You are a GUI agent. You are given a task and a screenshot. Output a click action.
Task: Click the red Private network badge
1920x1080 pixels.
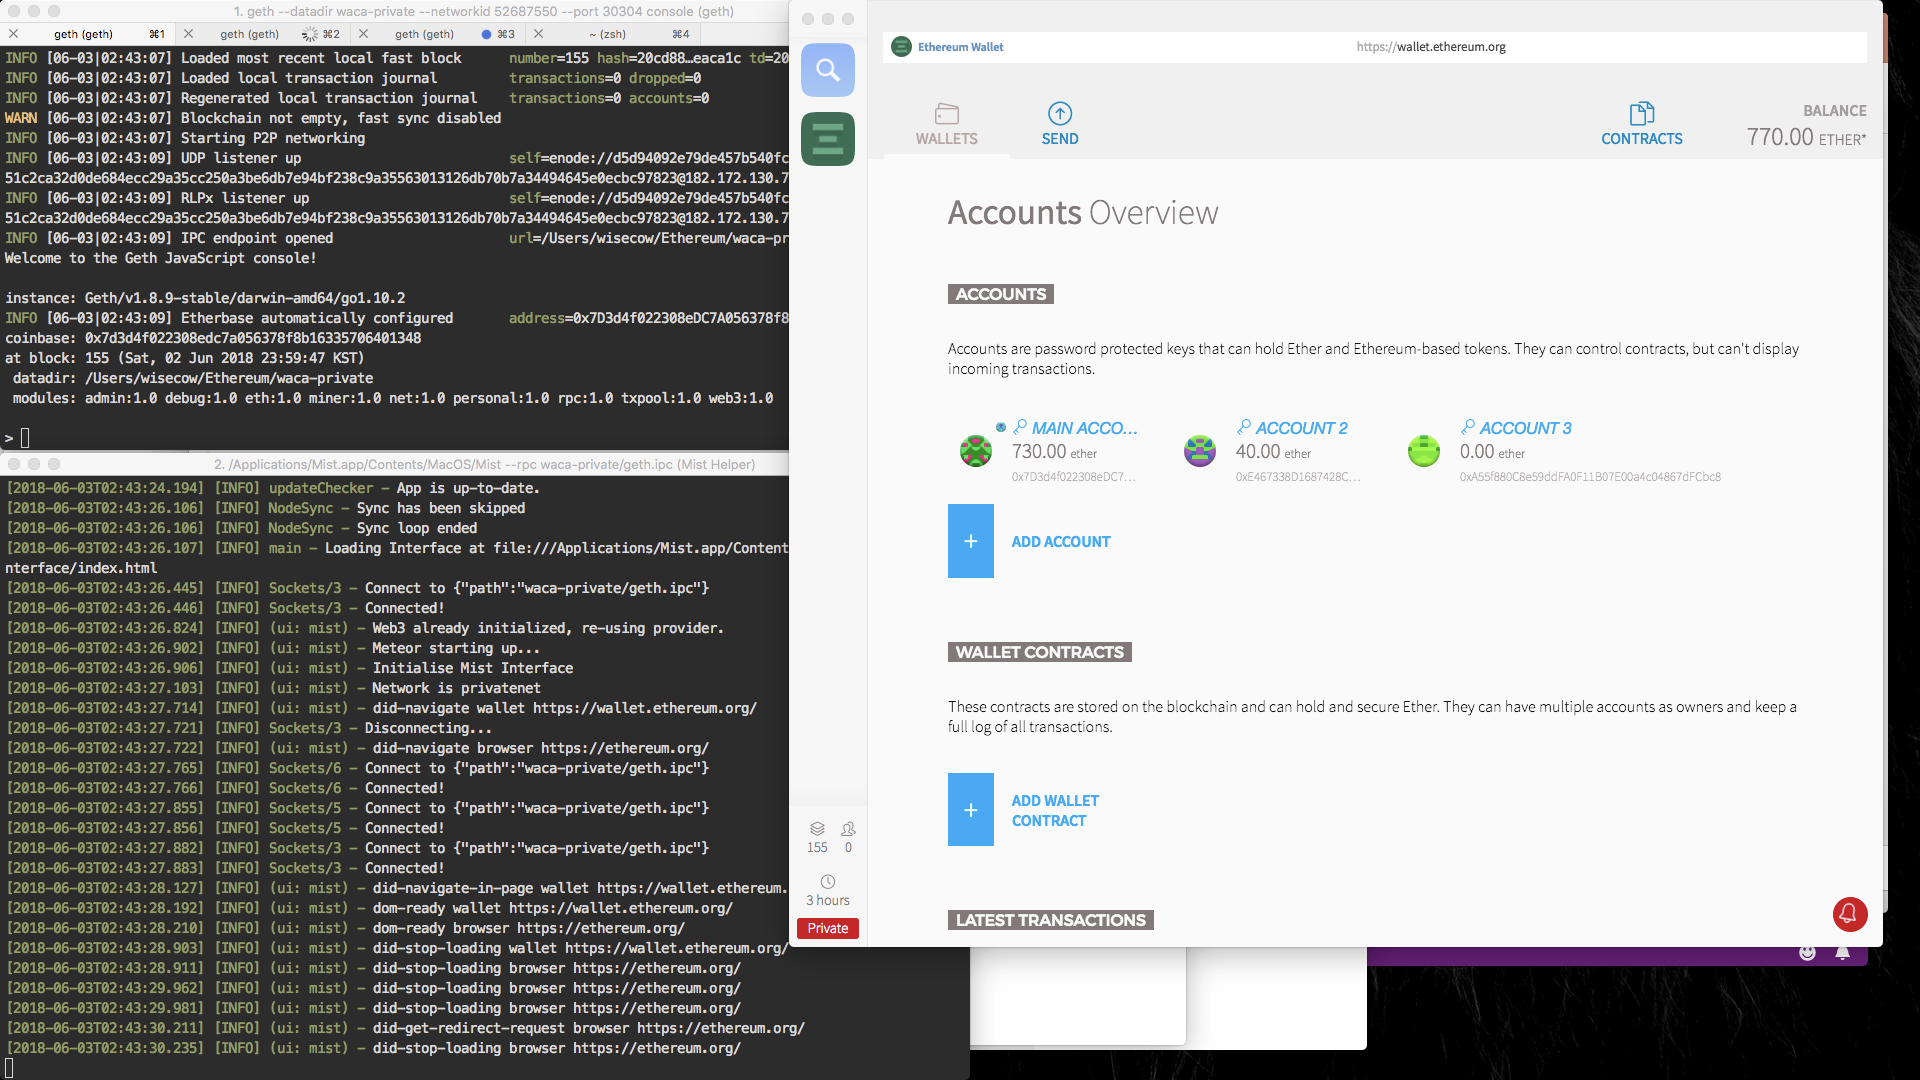(827, 928)
